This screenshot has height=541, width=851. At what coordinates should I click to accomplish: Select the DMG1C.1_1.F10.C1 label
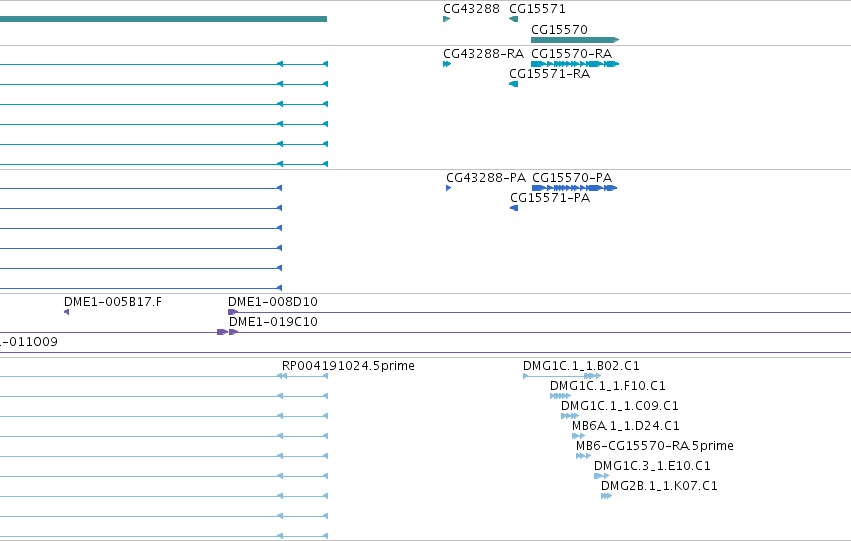tap(607, 386)
